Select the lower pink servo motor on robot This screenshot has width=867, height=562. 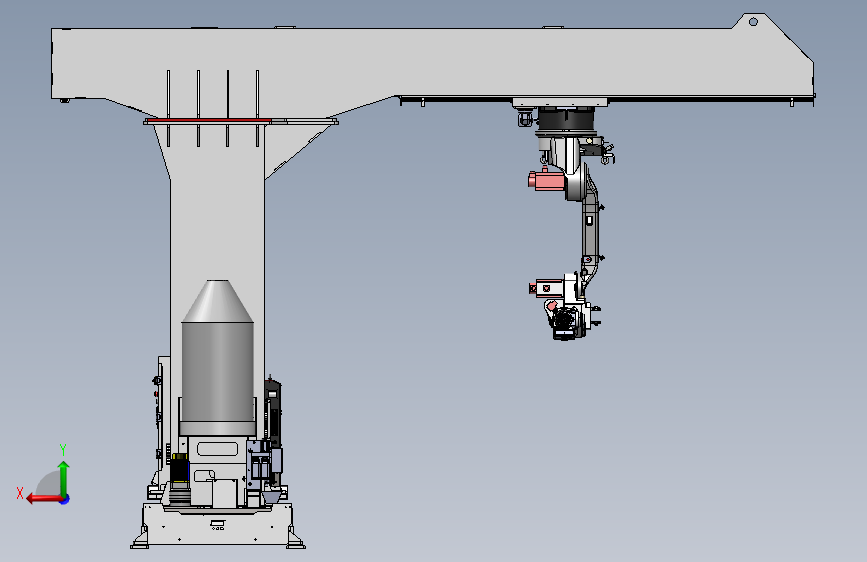[x=546, y=288]
